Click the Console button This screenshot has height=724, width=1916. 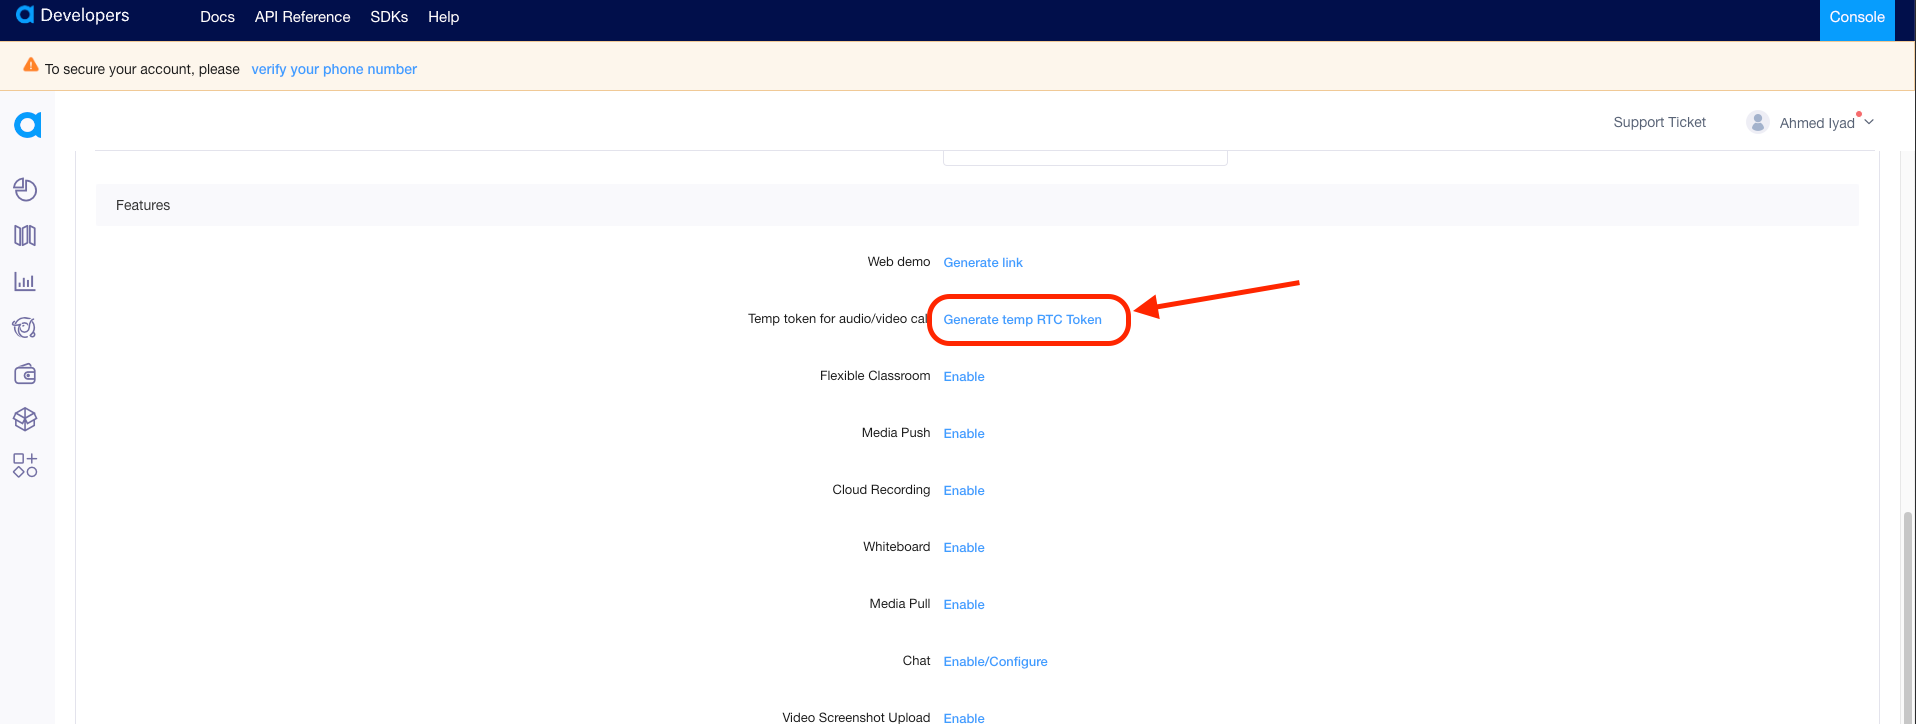coord(1857,18)
